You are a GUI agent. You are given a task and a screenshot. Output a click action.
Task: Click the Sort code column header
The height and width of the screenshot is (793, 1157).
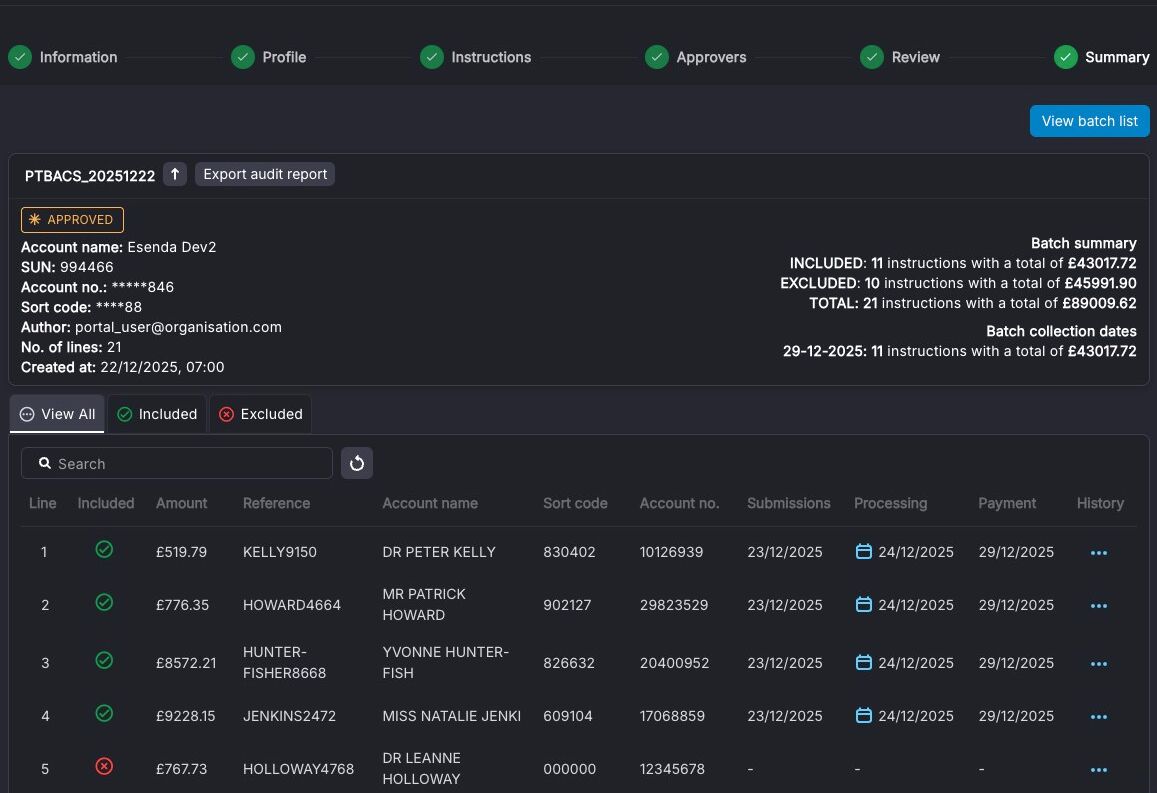pos(576,503)
